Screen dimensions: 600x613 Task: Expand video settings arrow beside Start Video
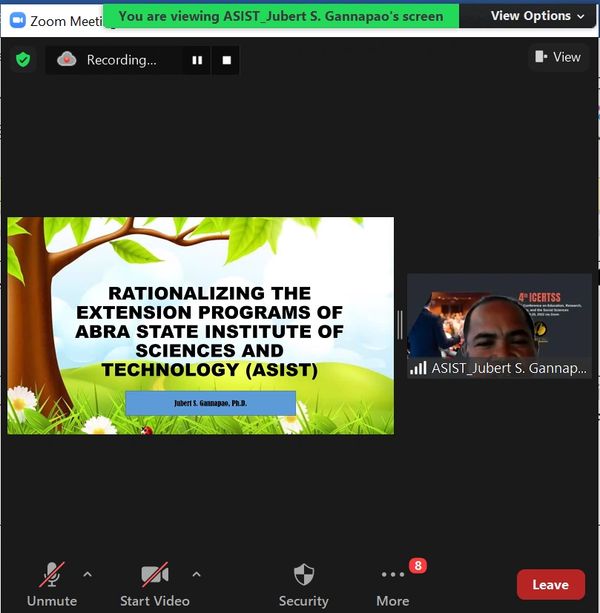click(196, 574)
